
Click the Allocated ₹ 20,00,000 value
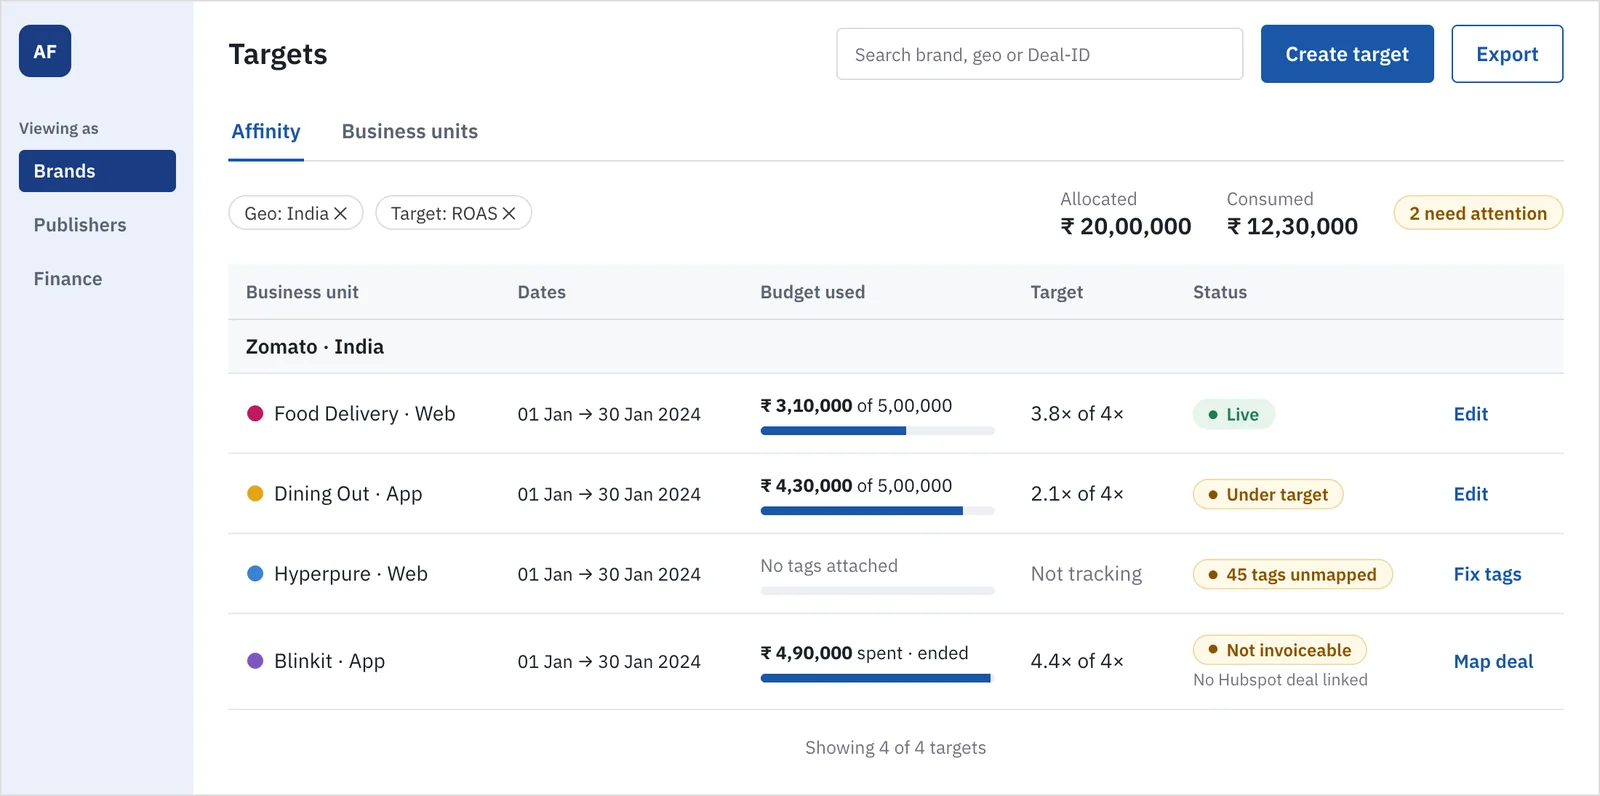[x=1126, y=226]
